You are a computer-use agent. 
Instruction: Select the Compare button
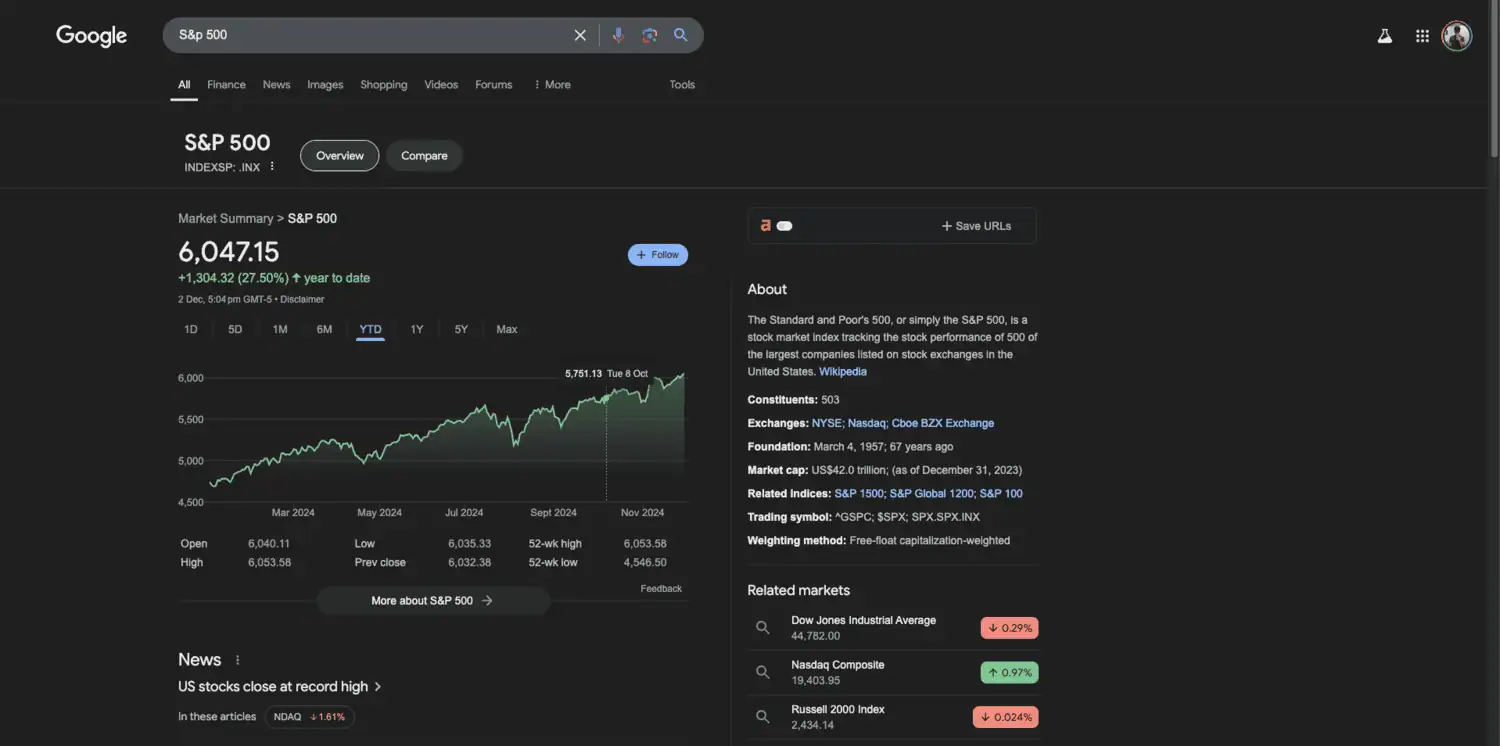[x=424, y=156]
